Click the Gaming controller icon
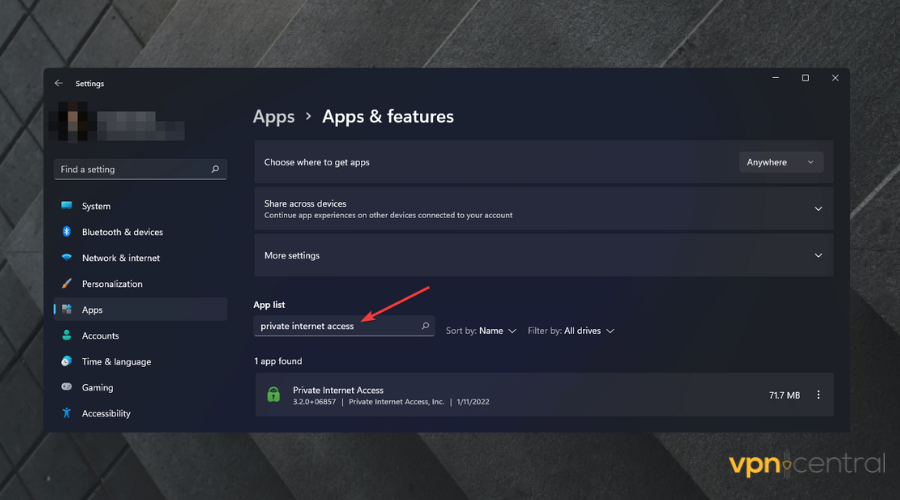Viewport: 900px width, 500px height. pos(67,387)
